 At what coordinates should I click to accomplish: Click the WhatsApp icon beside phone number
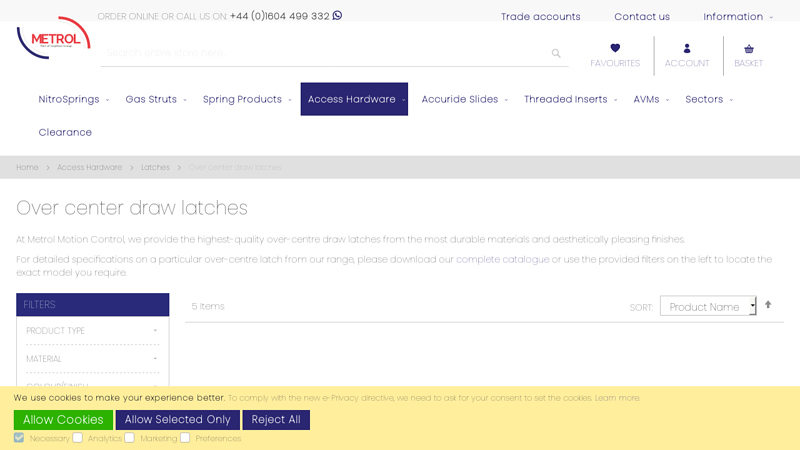[337, 16]
